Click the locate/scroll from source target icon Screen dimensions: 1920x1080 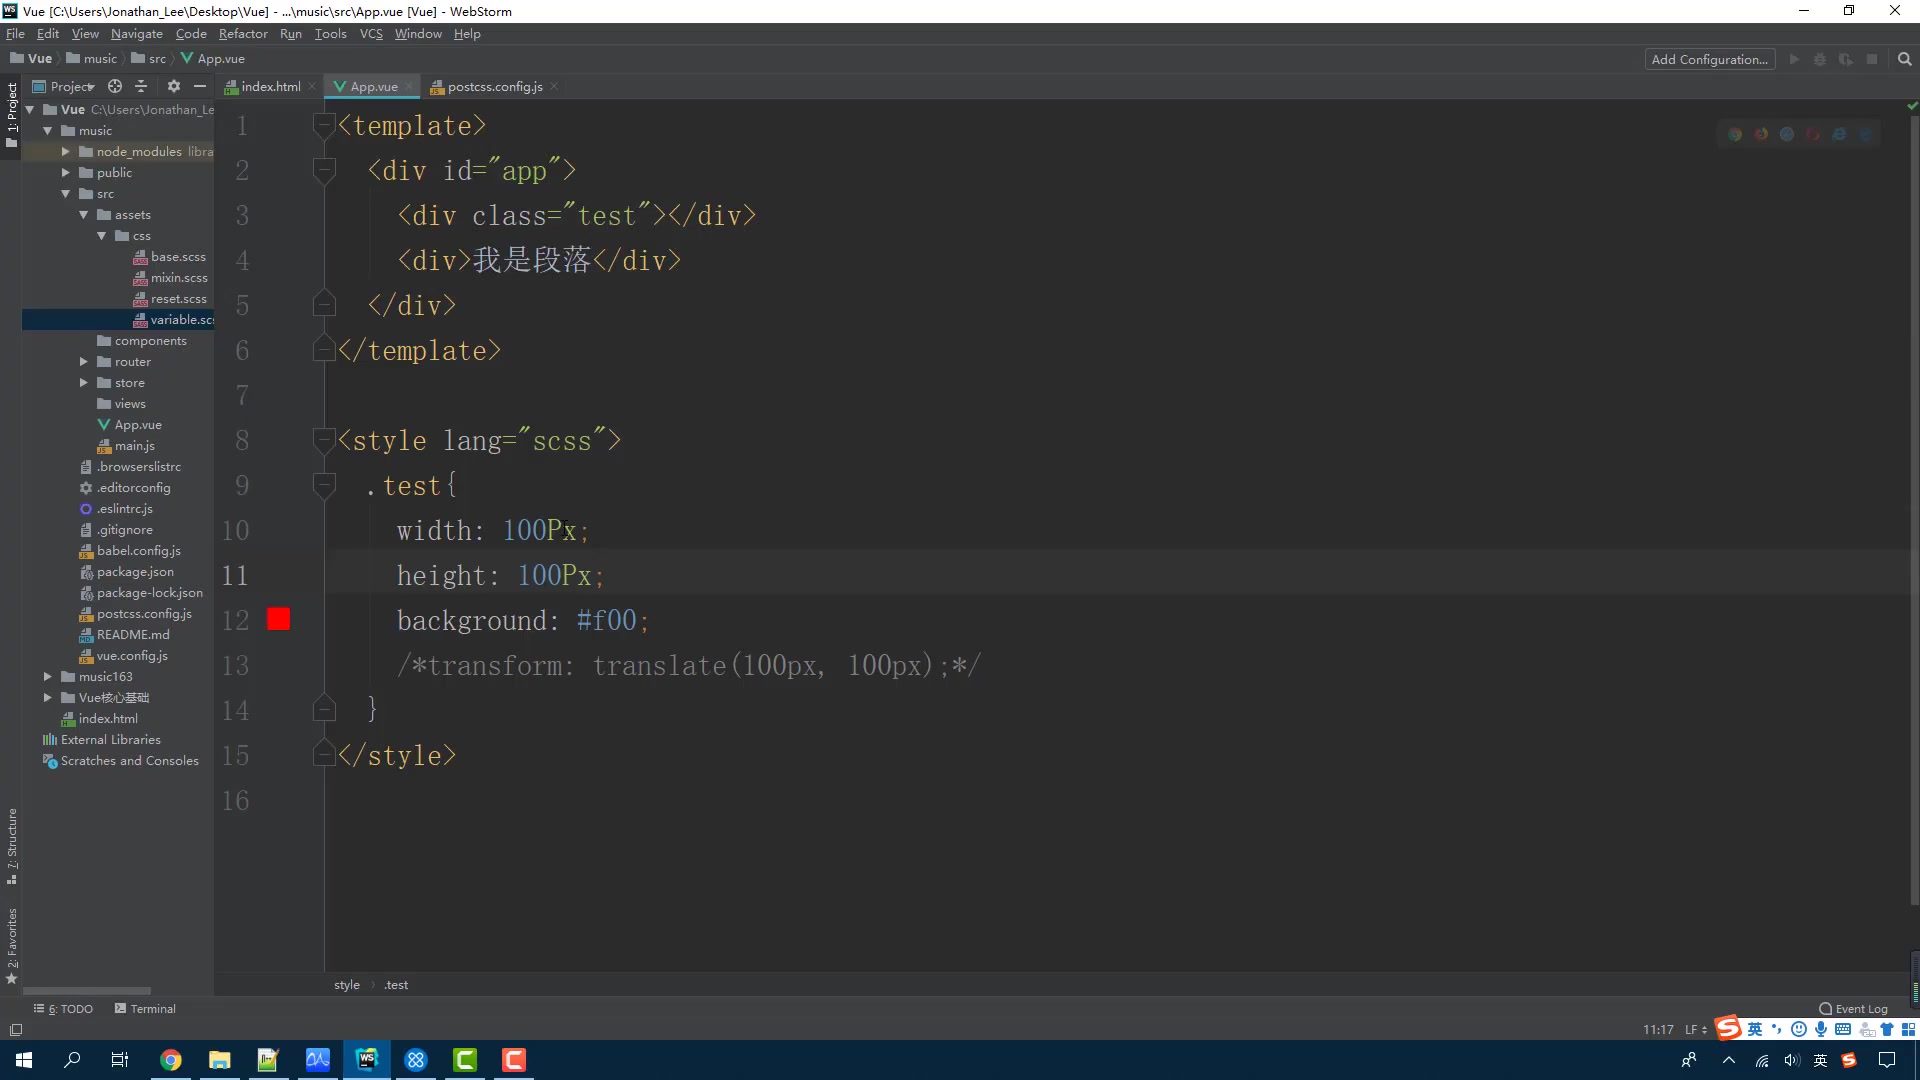point(115,86)
